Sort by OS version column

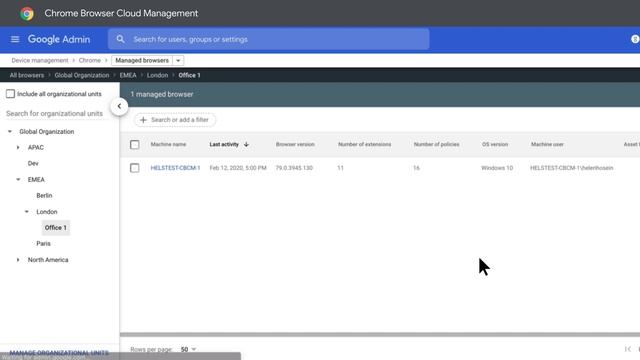[495, 144]
